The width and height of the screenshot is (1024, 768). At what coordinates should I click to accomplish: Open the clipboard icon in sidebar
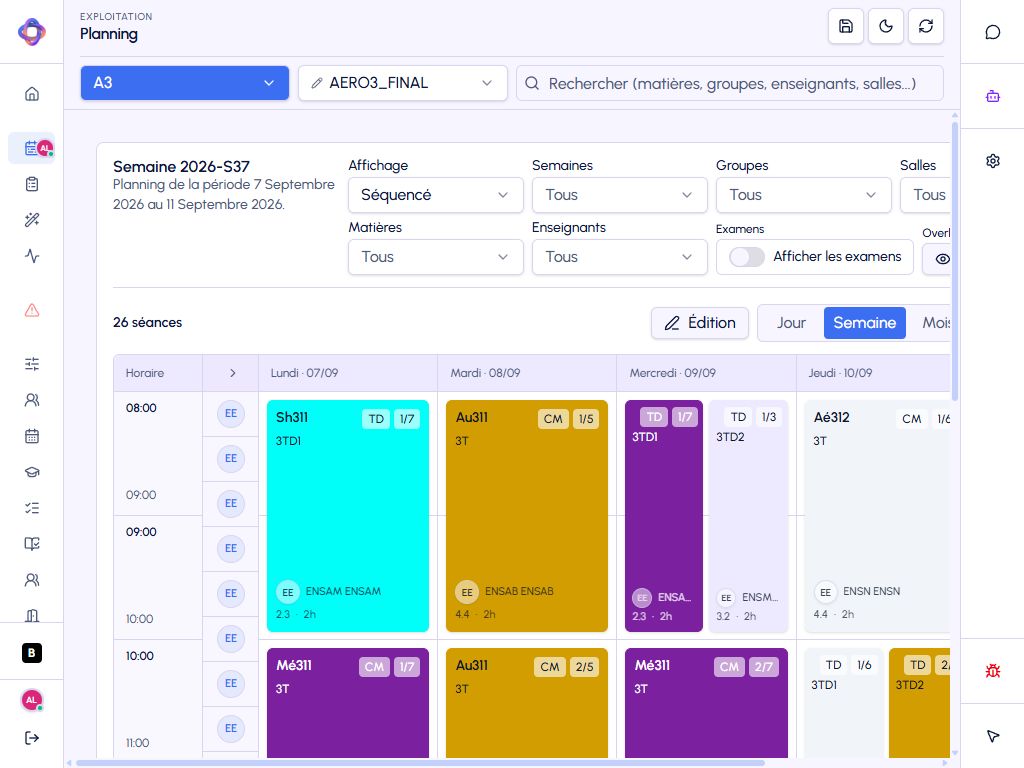31,184
